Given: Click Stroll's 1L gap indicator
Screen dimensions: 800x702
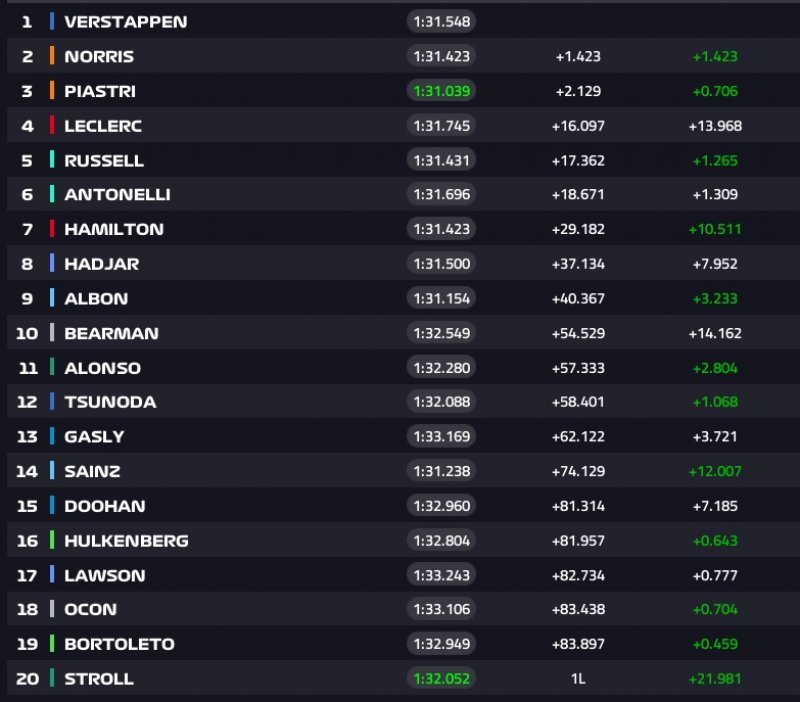Looking at the screenshot, I should pyautogui.click(x=578, y=678).
